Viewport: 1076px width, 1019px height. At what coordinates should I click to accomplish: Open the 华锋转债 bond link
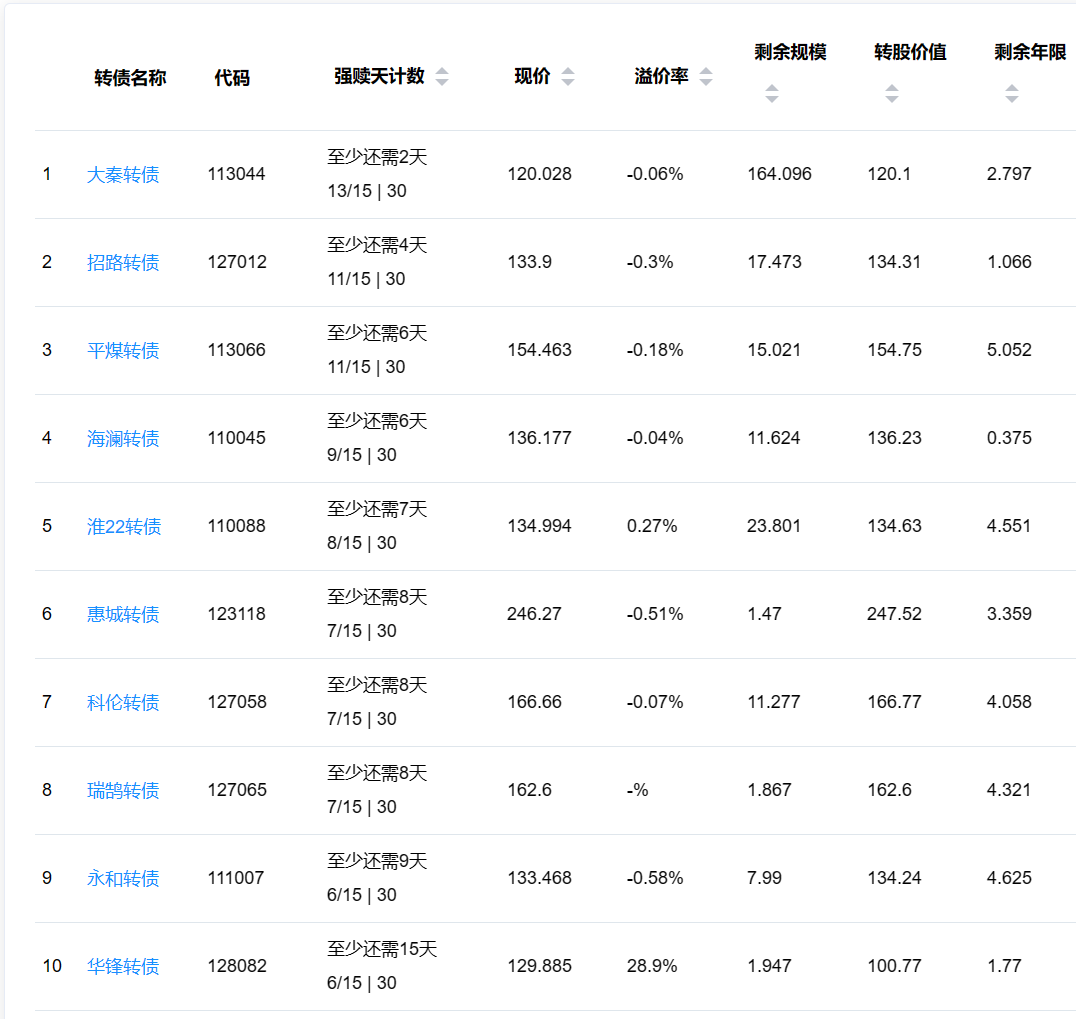(123, 967)
